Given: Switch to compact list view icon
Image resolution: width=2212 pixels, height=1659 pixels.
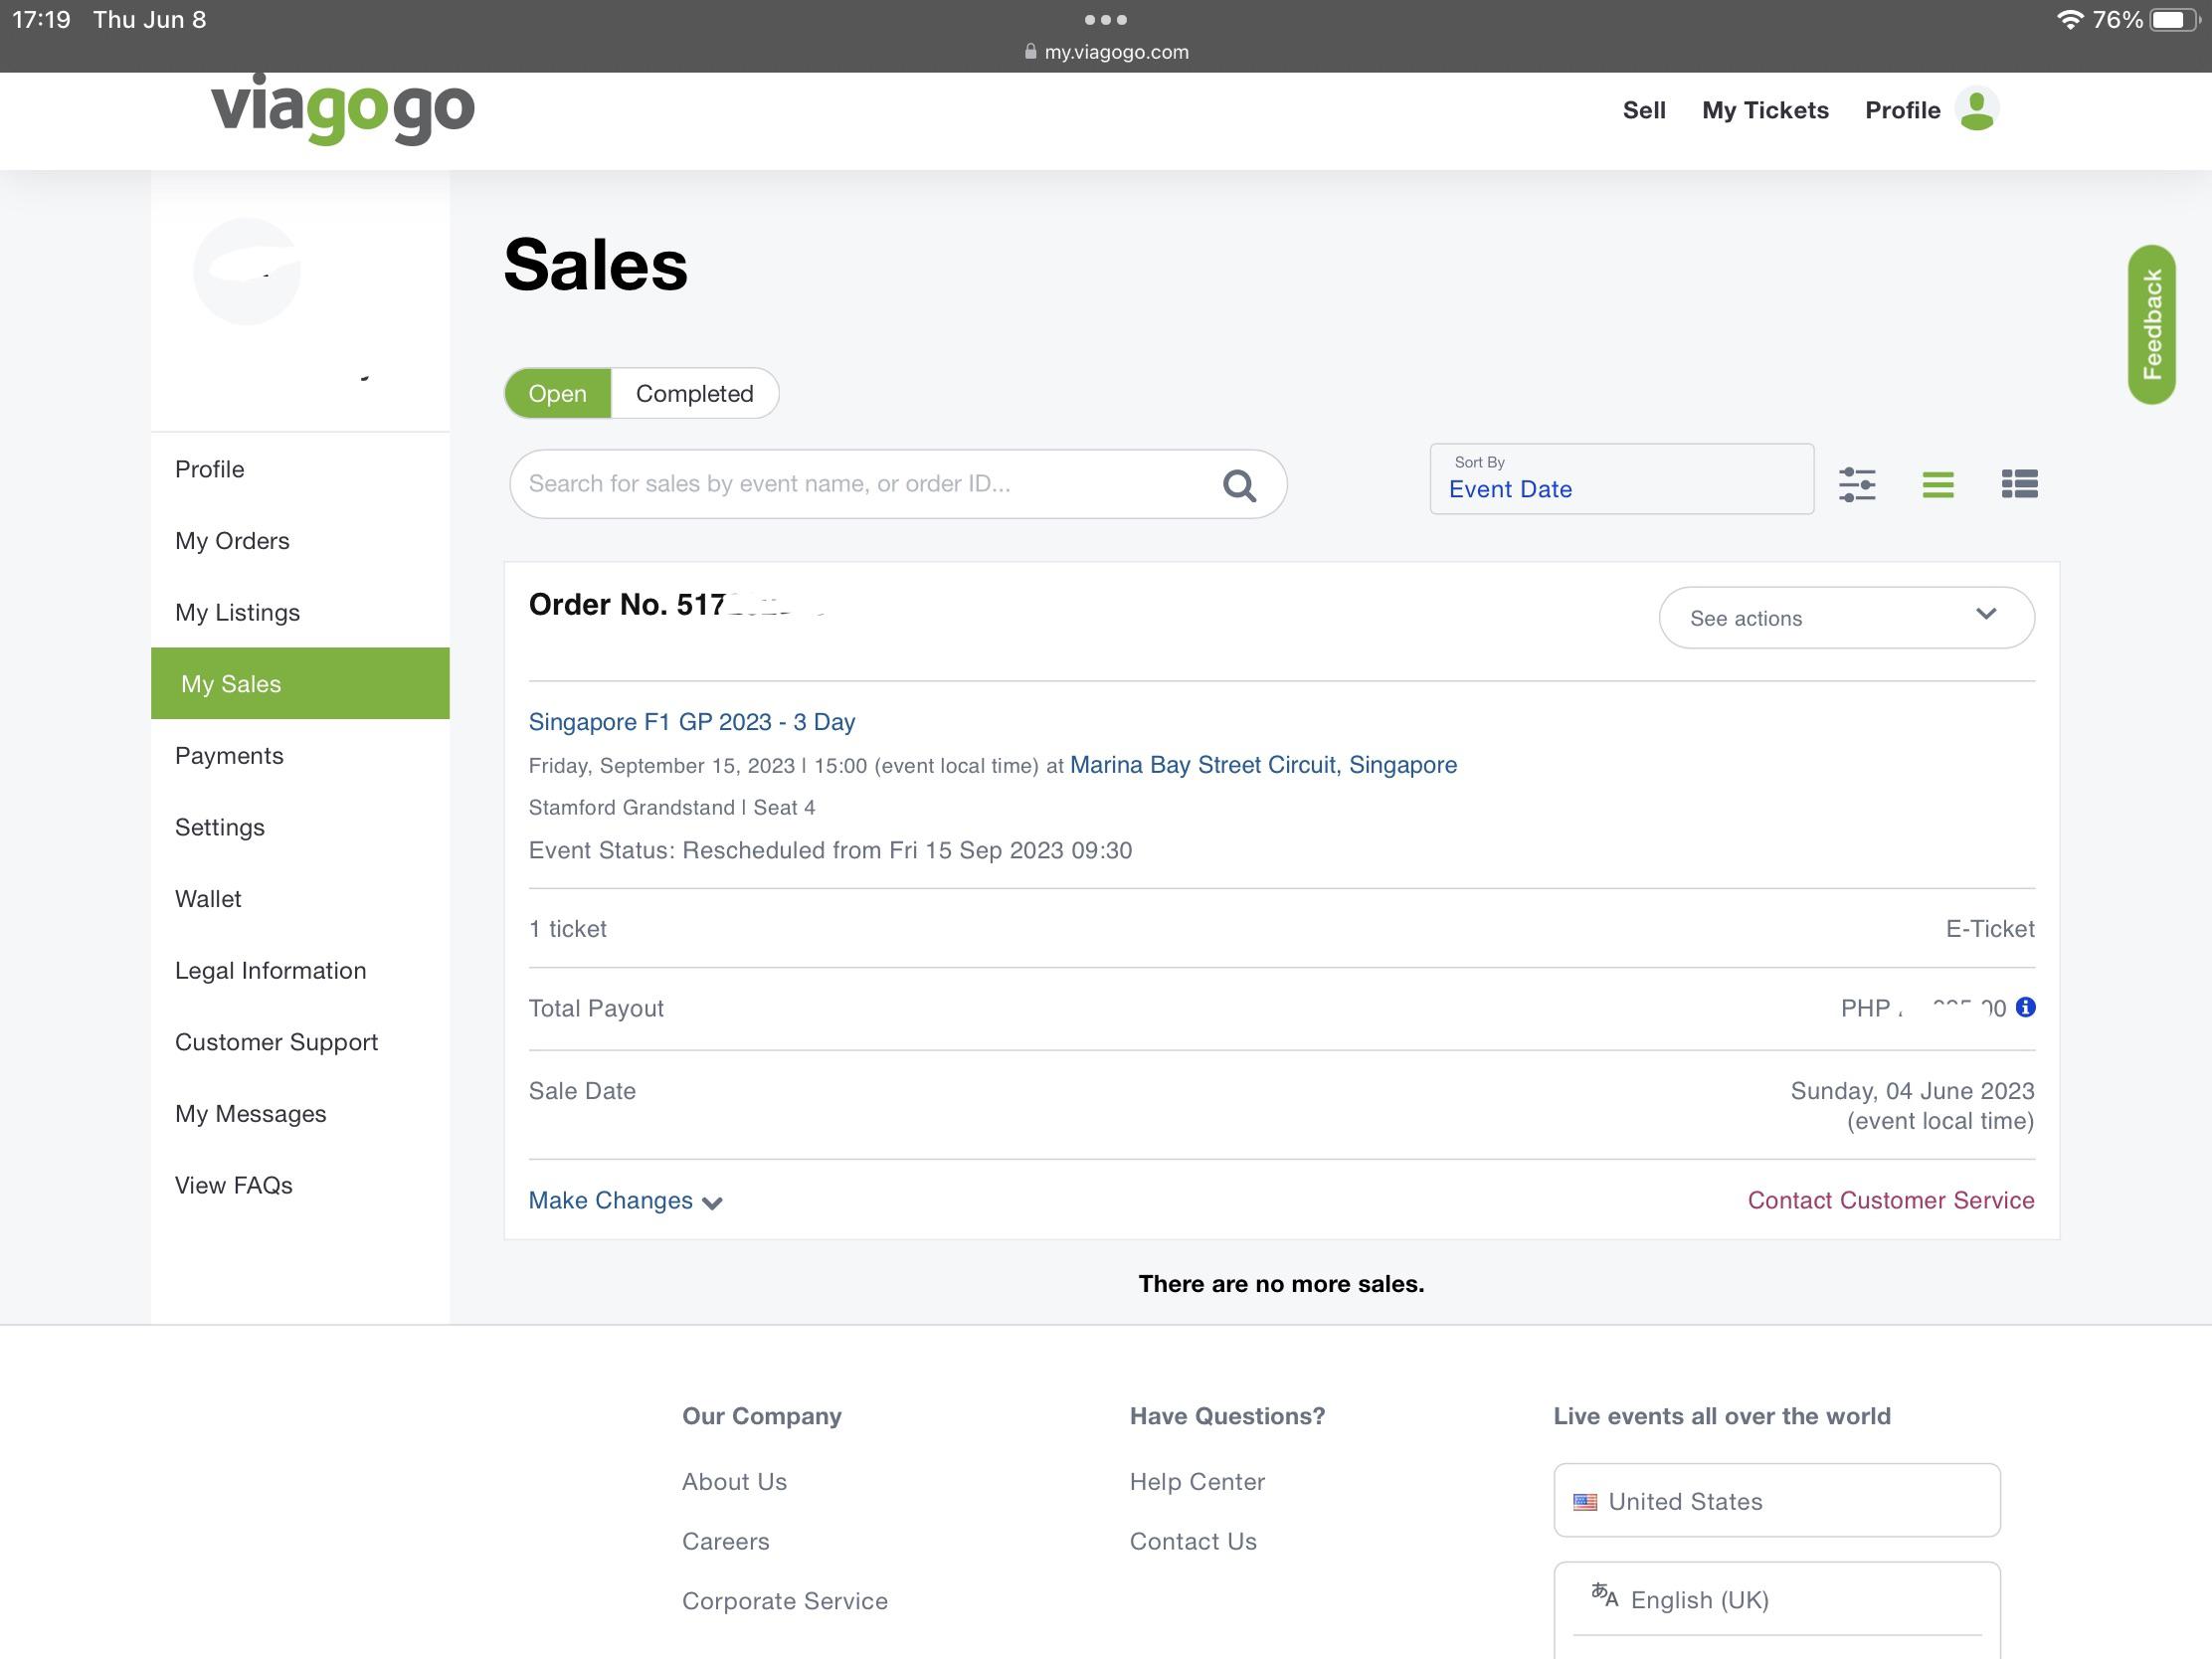Looking at the screenshot, I should coord(1937,485).
